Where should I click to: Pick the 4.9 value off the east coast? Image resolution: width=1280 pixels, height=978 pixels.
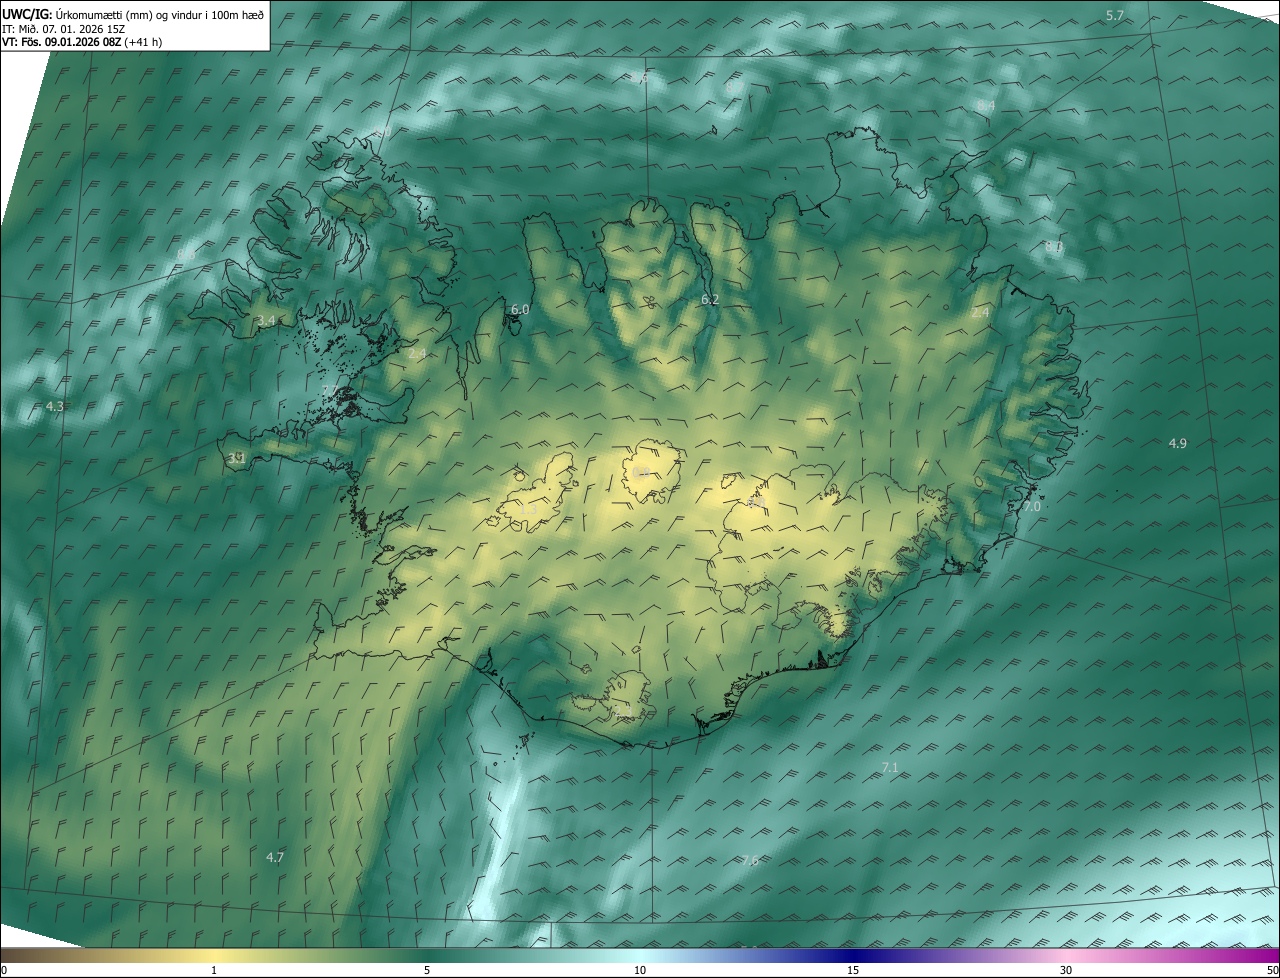[x=1178, y=443]
